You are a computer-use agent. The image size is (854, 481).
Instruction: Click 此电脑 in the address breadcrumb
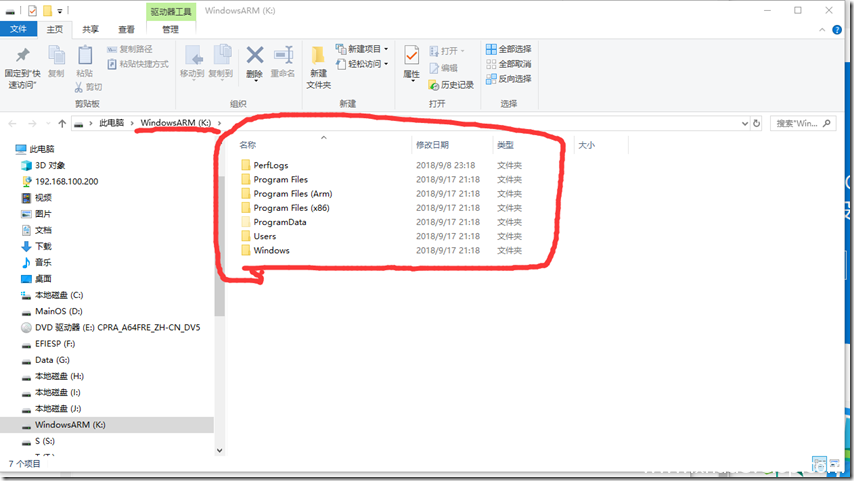coord(111,123)
